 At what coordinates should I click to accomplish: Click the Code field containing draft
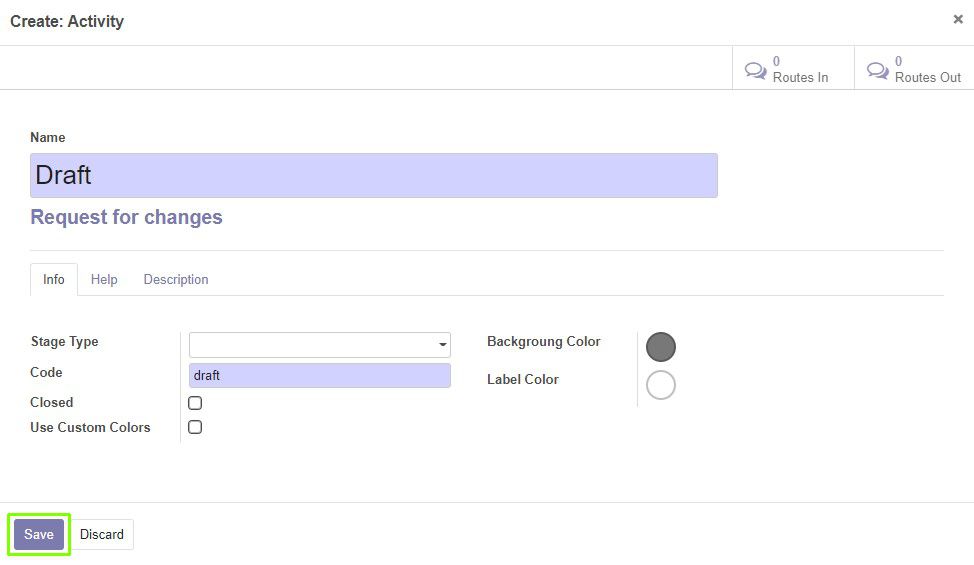click(319, 376)
